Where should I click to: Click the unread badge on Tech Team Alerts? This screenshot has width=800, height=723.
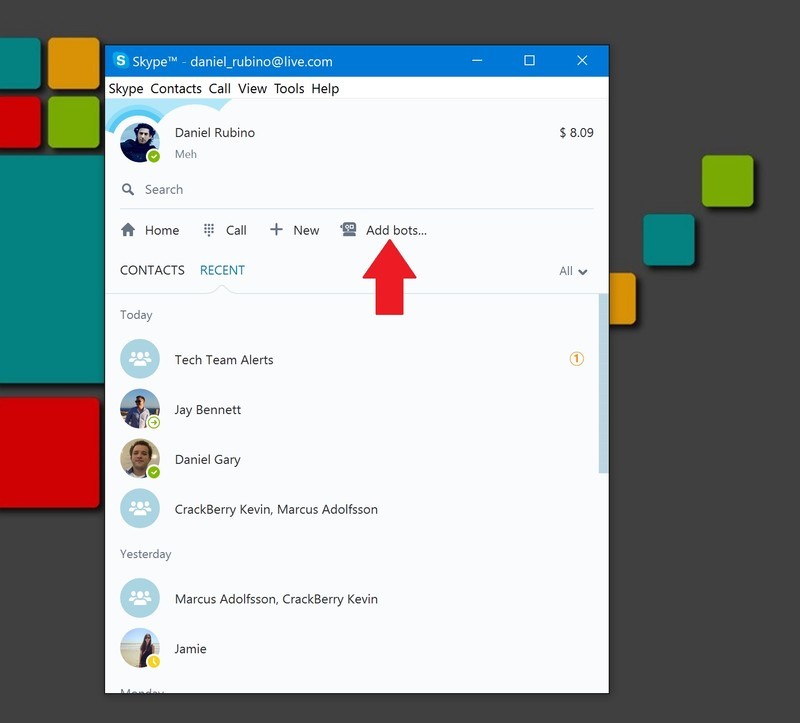click(x=576, y=358)
